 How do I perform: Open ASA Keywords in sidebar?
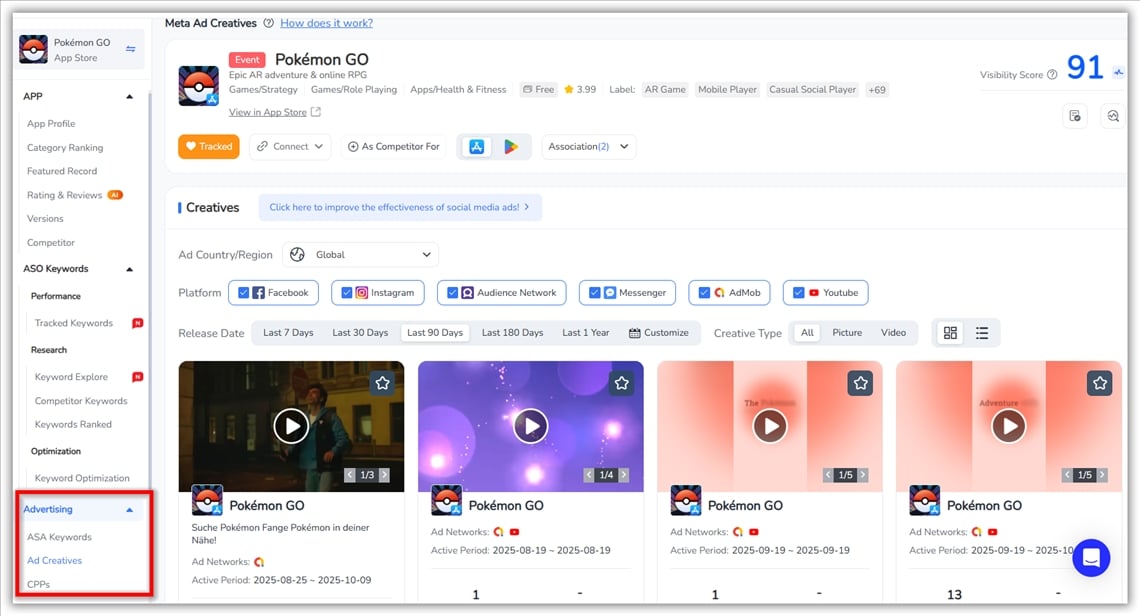click(59, 537)
